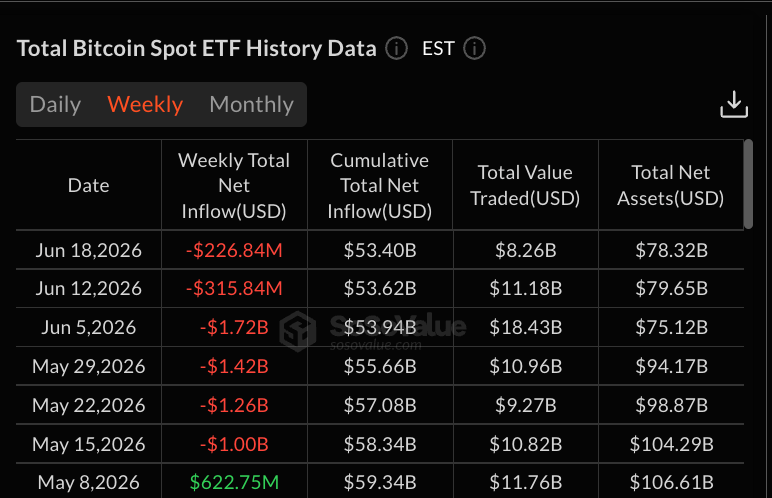Click the Total Value Traded column header
Screen dimensions: 772x498
tap(525, 185)
